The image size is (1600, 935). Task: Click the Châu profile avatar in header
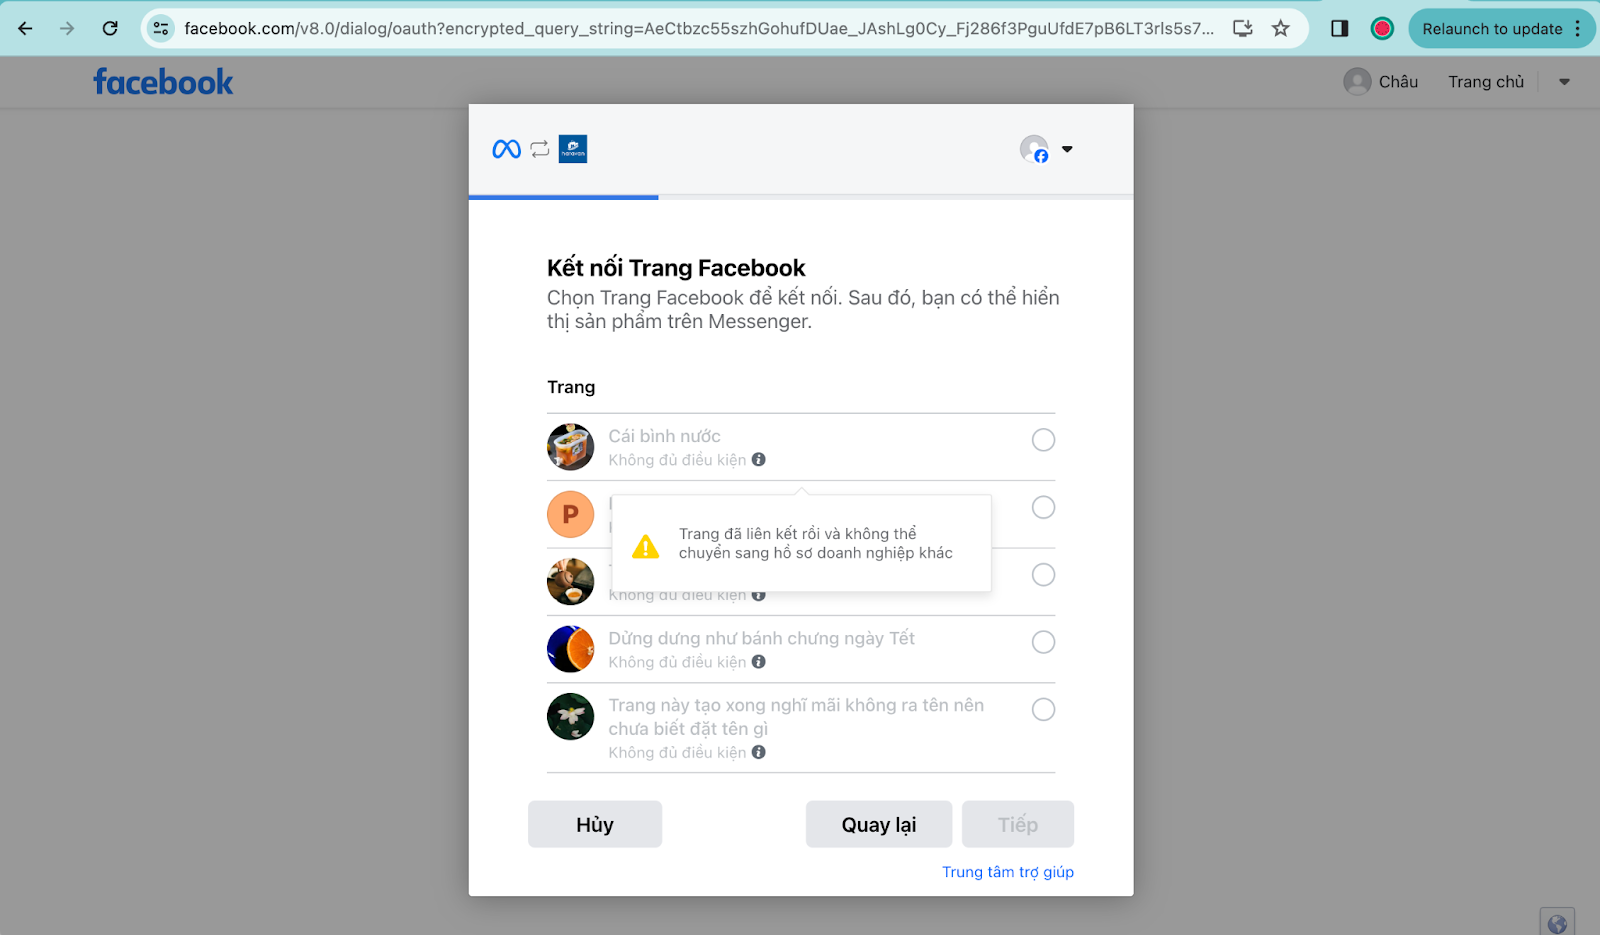coord(1357,82)
